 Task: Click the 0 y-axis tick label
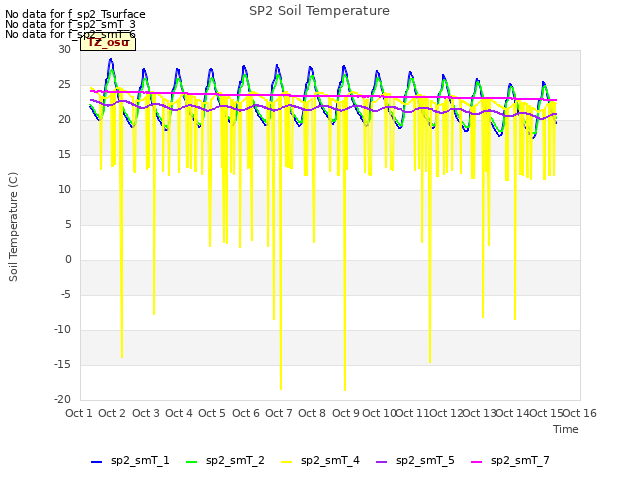(68, 260)
